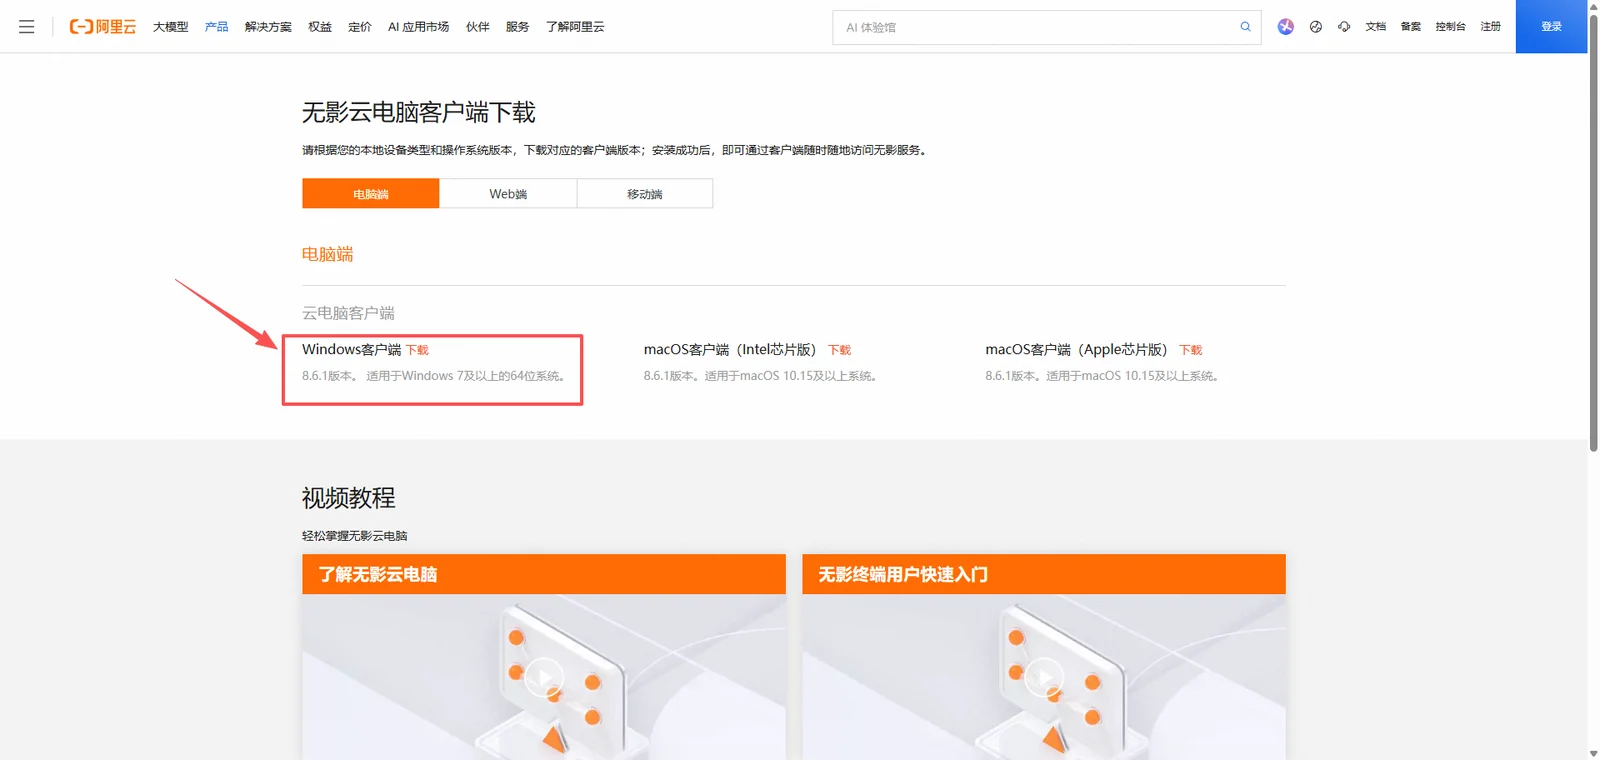Open the 备案 link
Image resolution: width=1600 pixels, height=760 pixels.
coord(1411,27)
